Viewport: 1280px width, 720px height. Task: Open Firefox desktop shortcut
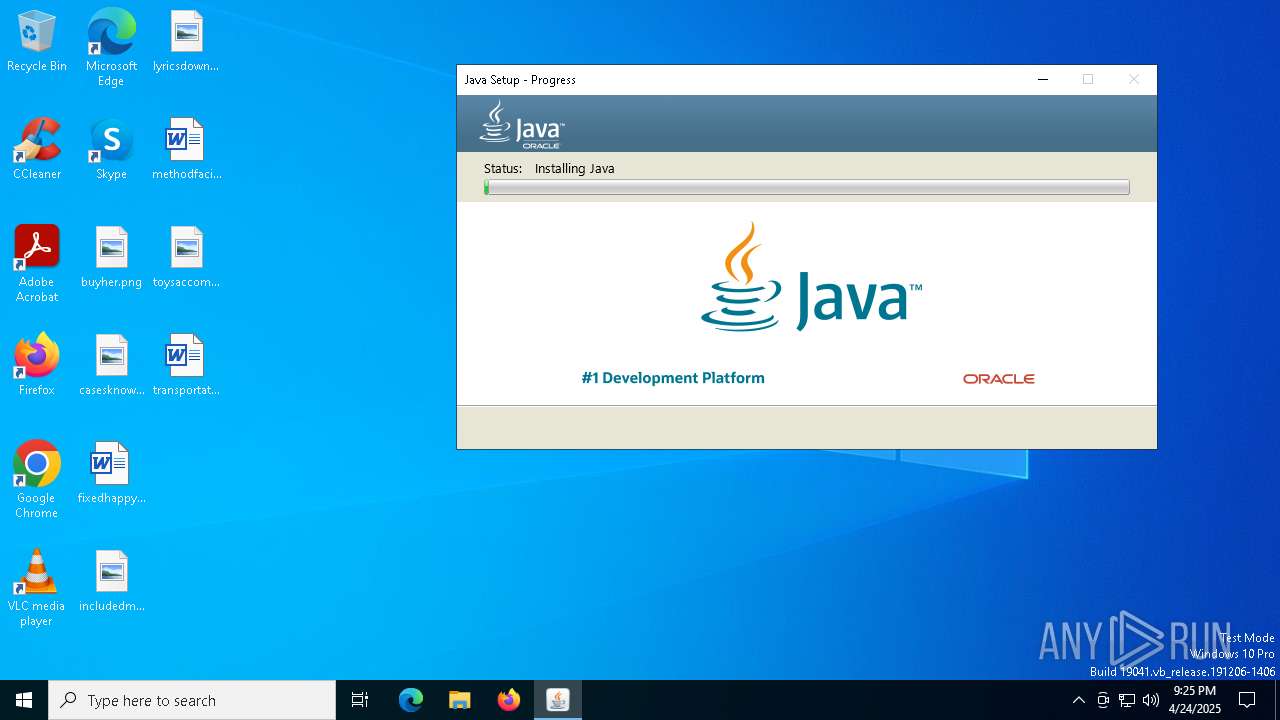click(x=37, y=366)
